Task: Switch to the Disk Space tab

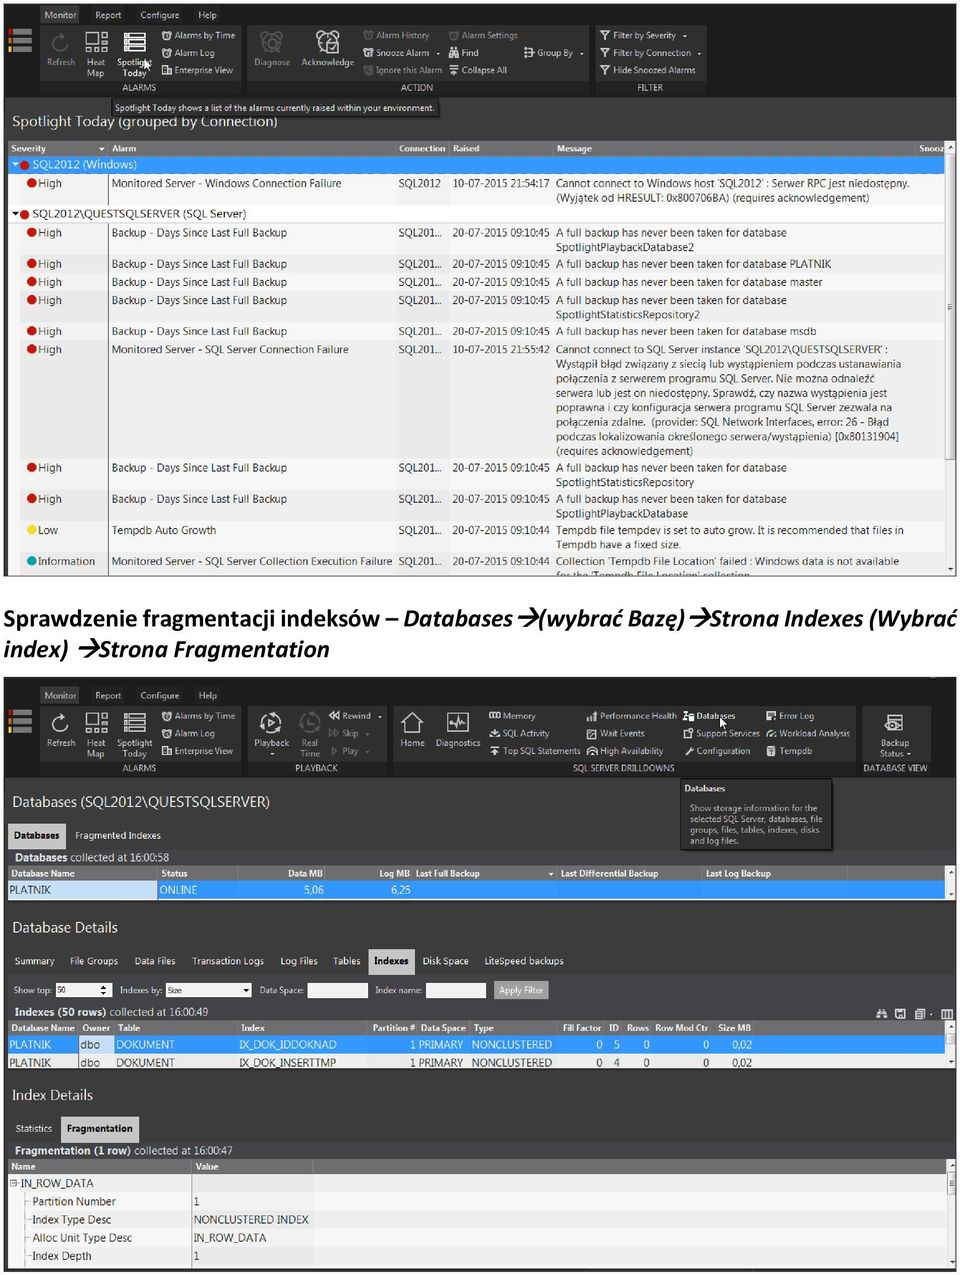Action: pos(445,961)
